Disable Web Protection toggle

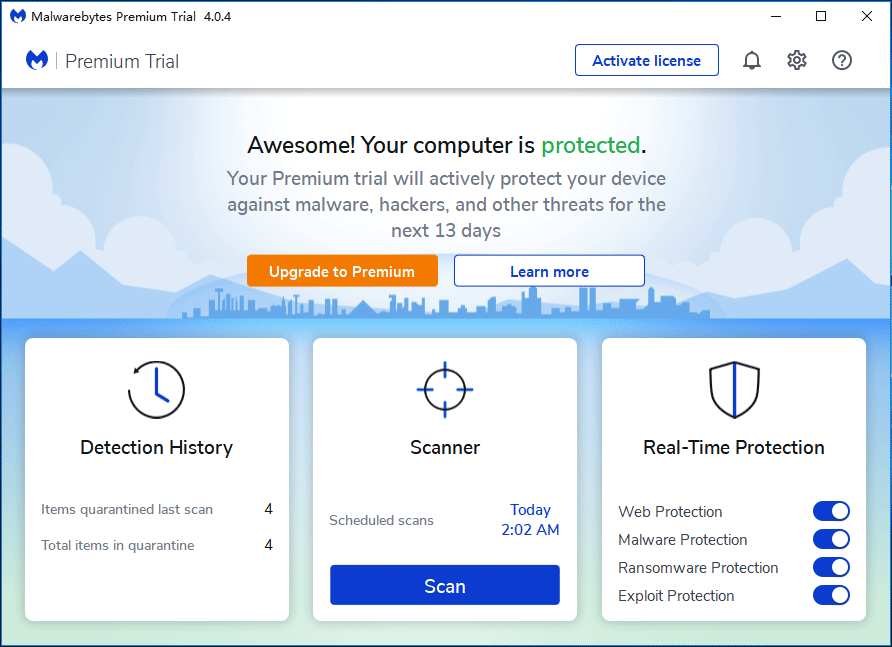pyautogui.click(x=830, y=512)
